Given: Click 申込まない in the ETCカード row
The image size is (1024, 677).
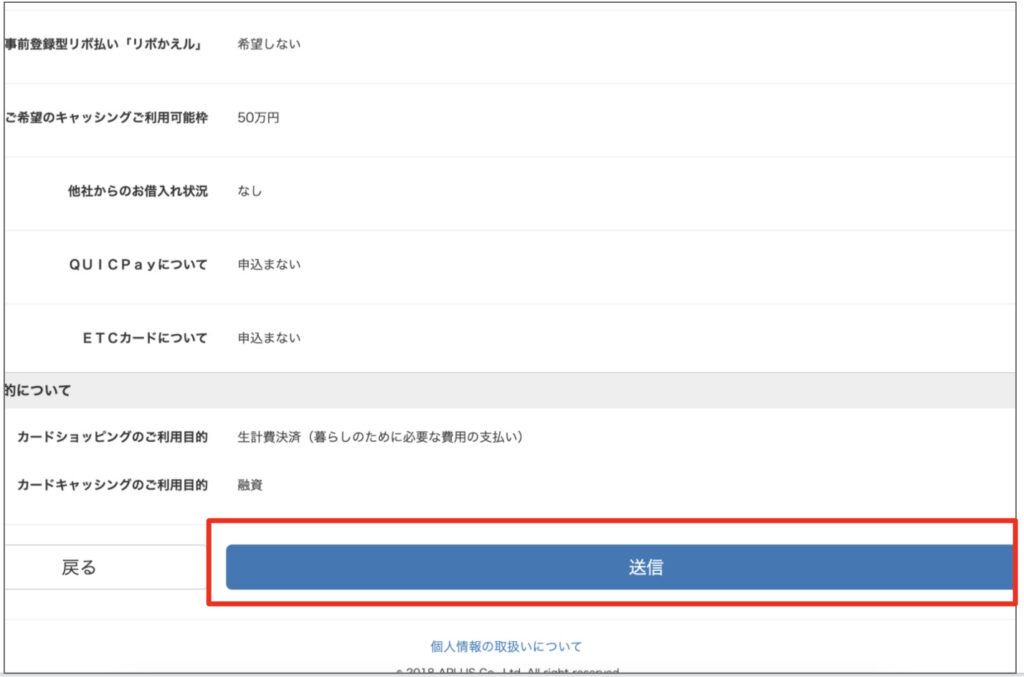Looking at the screenshot, I should coord(269,338).
